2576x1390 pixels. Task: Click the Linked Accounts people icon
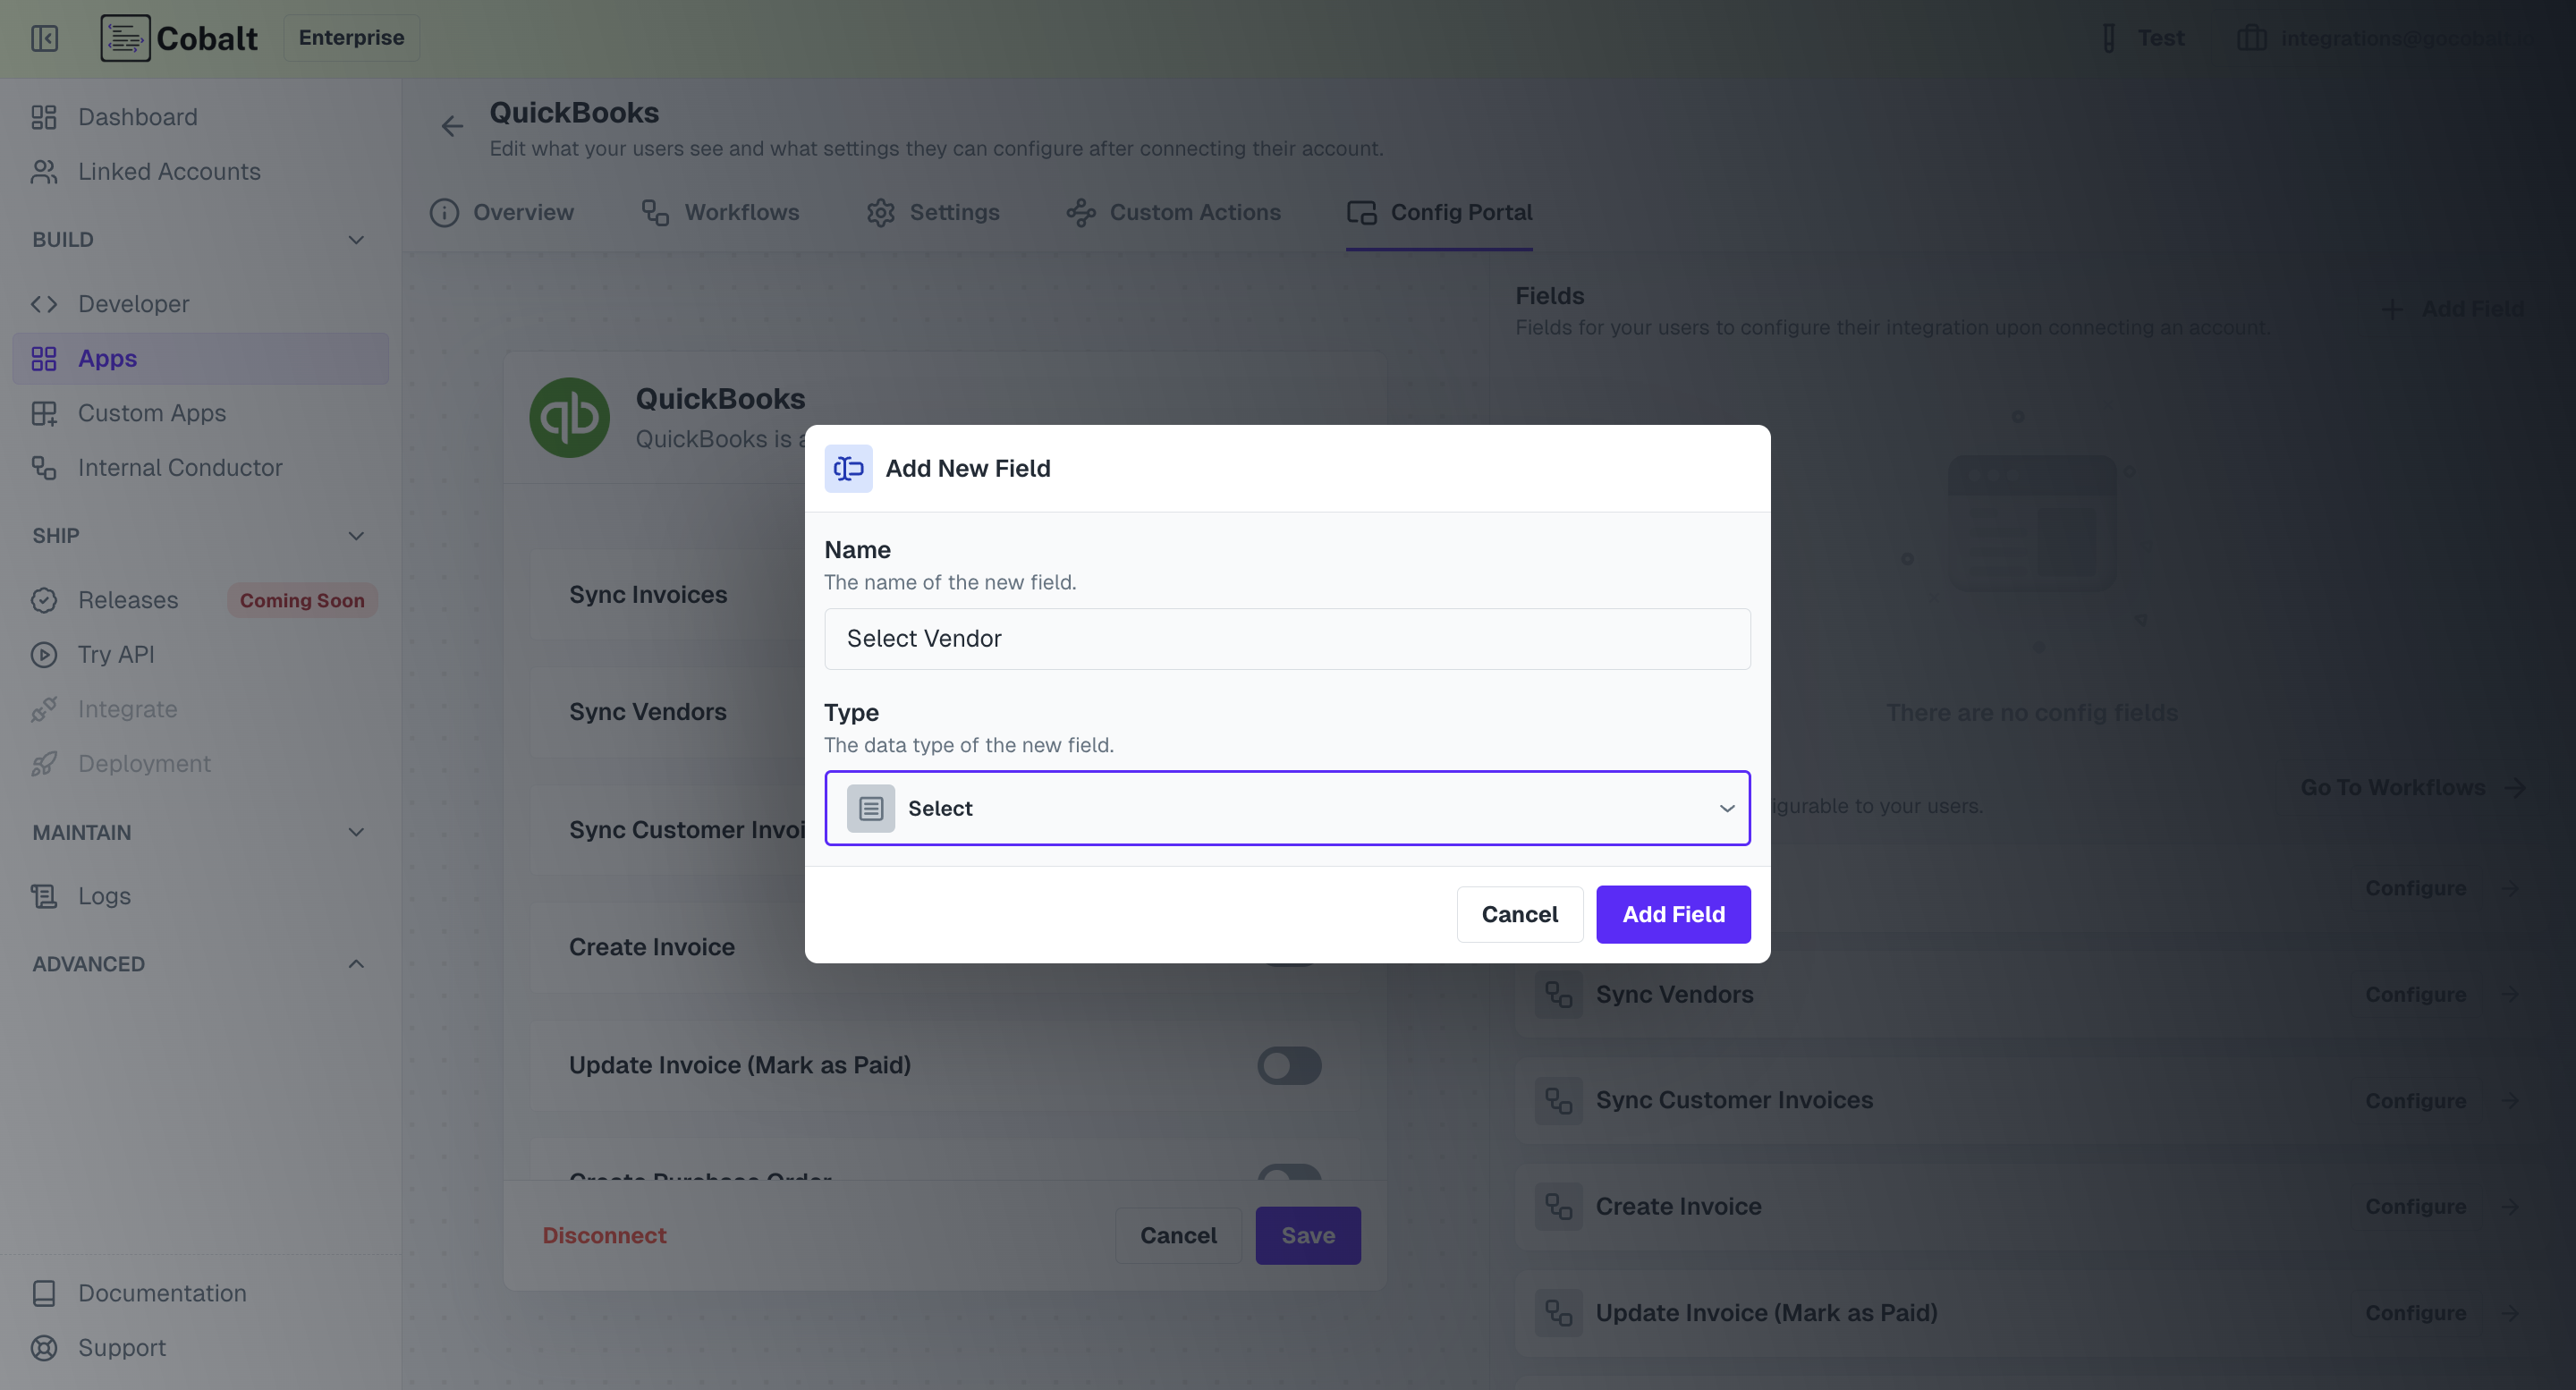[44, 172]
